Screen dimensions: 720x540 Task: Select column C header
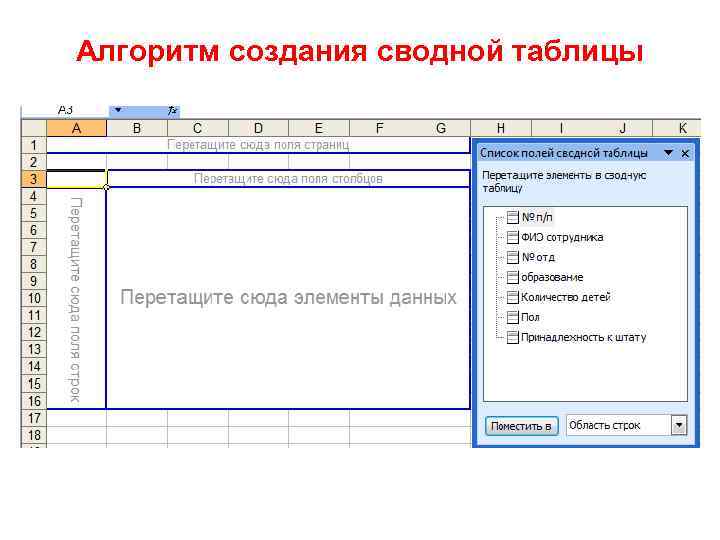point(197,128)
